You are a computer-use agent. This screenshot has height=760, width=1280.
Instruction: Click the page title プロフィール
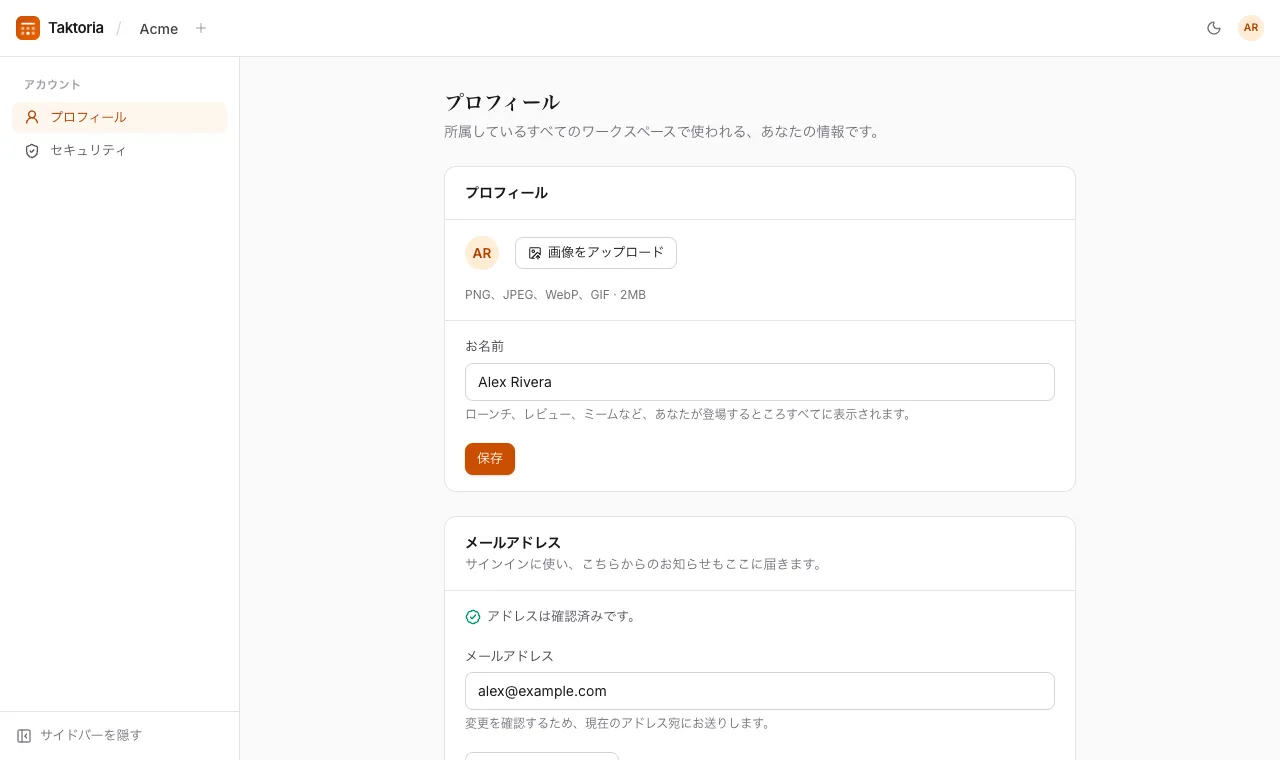502,102
